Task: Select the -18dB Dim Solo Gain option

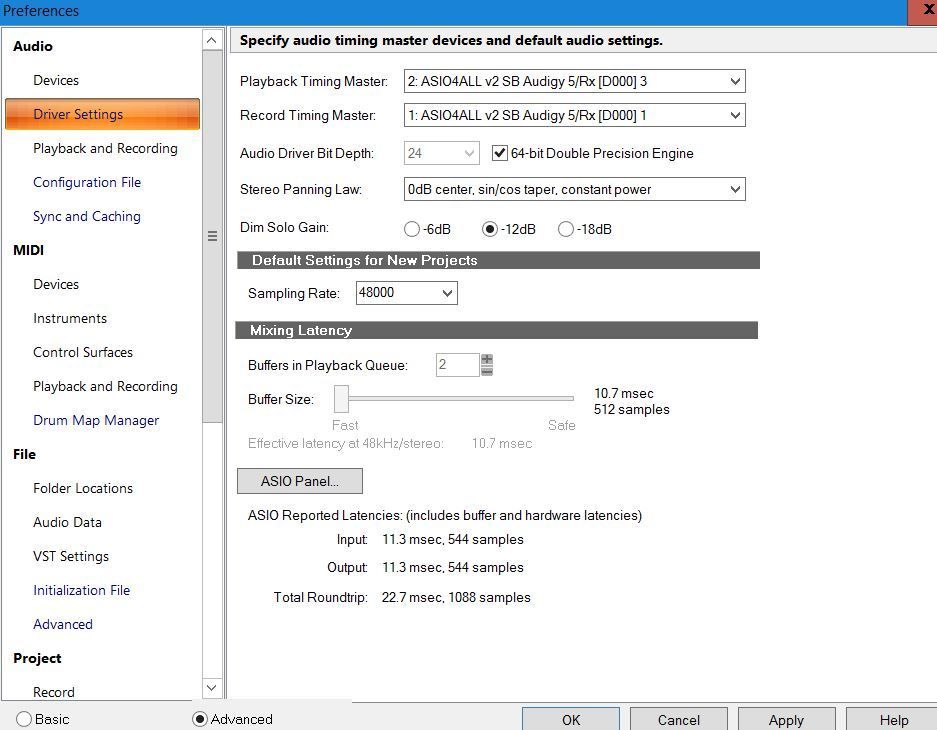Action: (x=566, y=229)
